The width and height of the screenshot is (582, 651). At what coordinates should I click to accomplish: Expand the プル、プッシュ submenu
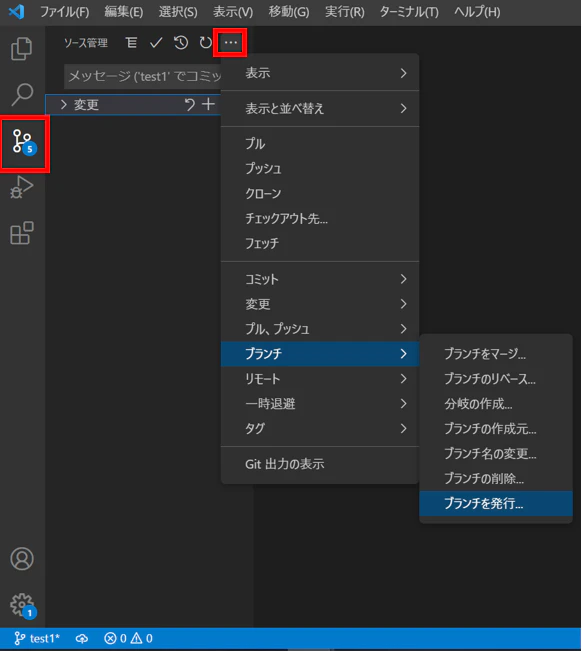320,329
